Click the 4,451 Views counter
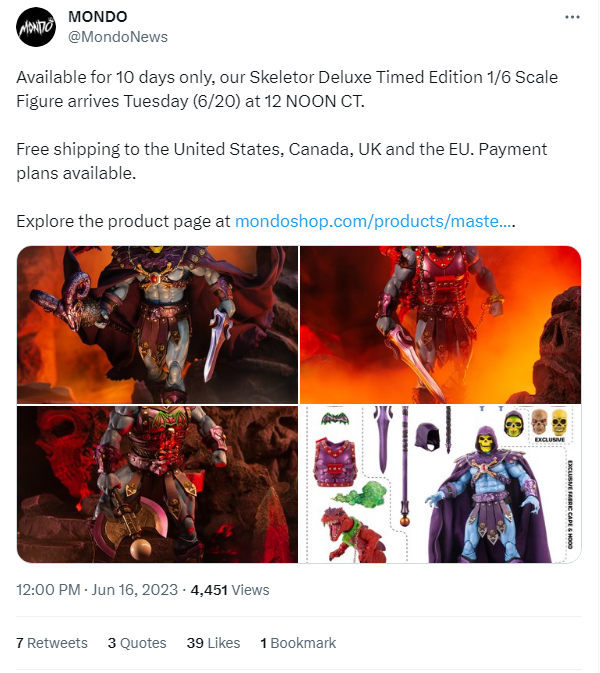 [230, 590]
